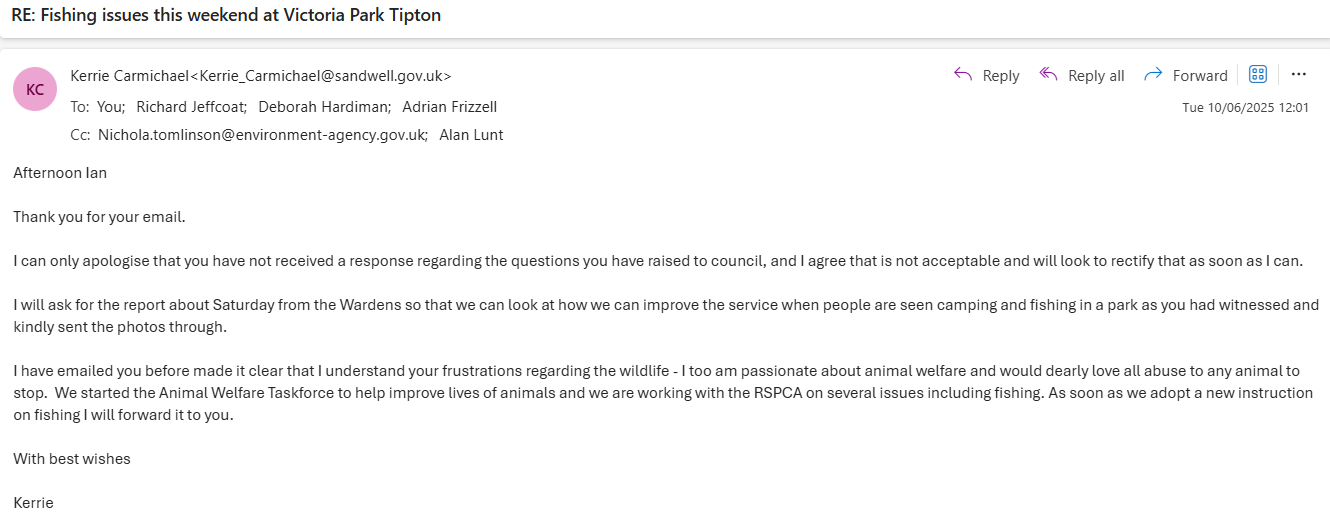Open the apps grid icon beside Forward
Screen dimensions: 1330x521
(1258, 74)
